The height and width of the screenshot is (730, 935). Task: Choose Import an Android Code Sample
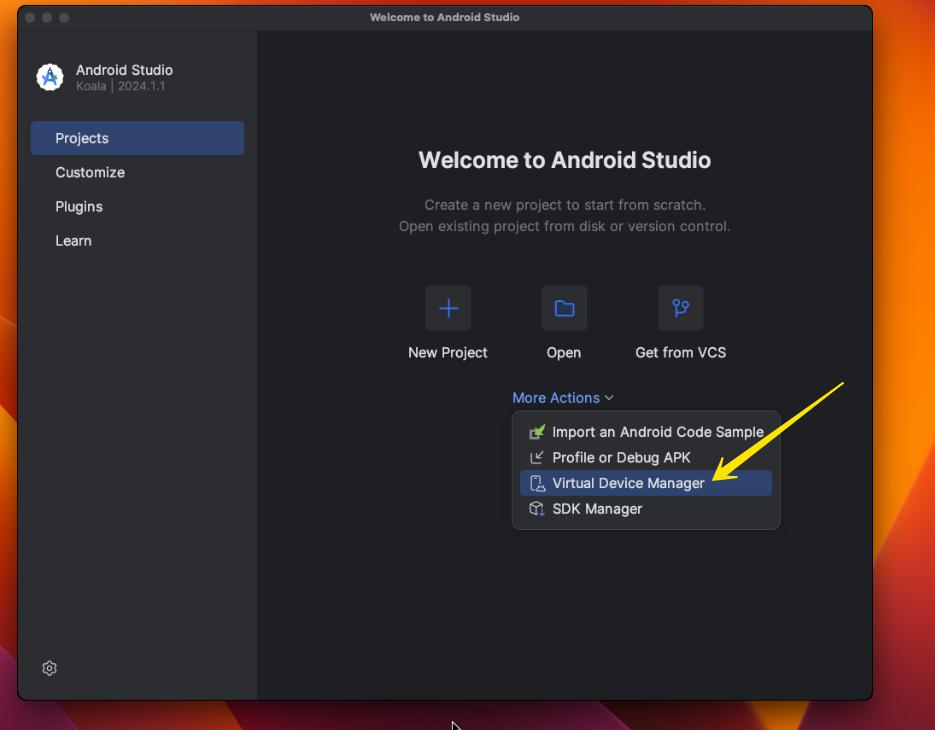pyautogui.click(x=646, y=432)
